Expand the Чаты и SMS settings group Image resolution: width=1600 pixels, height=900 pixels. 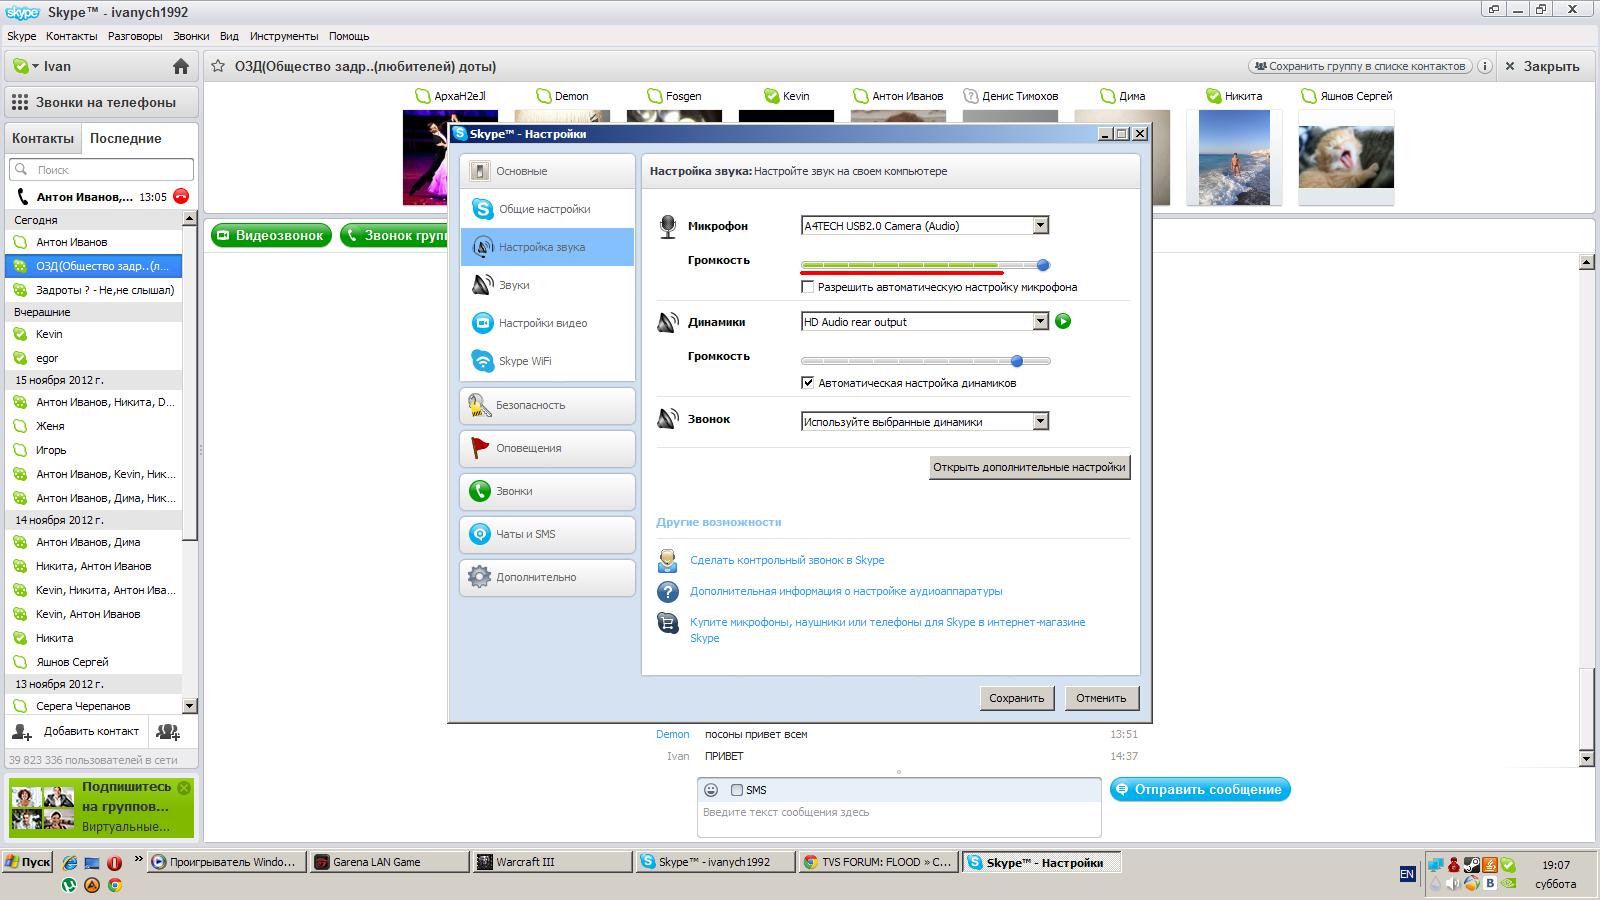548,534
